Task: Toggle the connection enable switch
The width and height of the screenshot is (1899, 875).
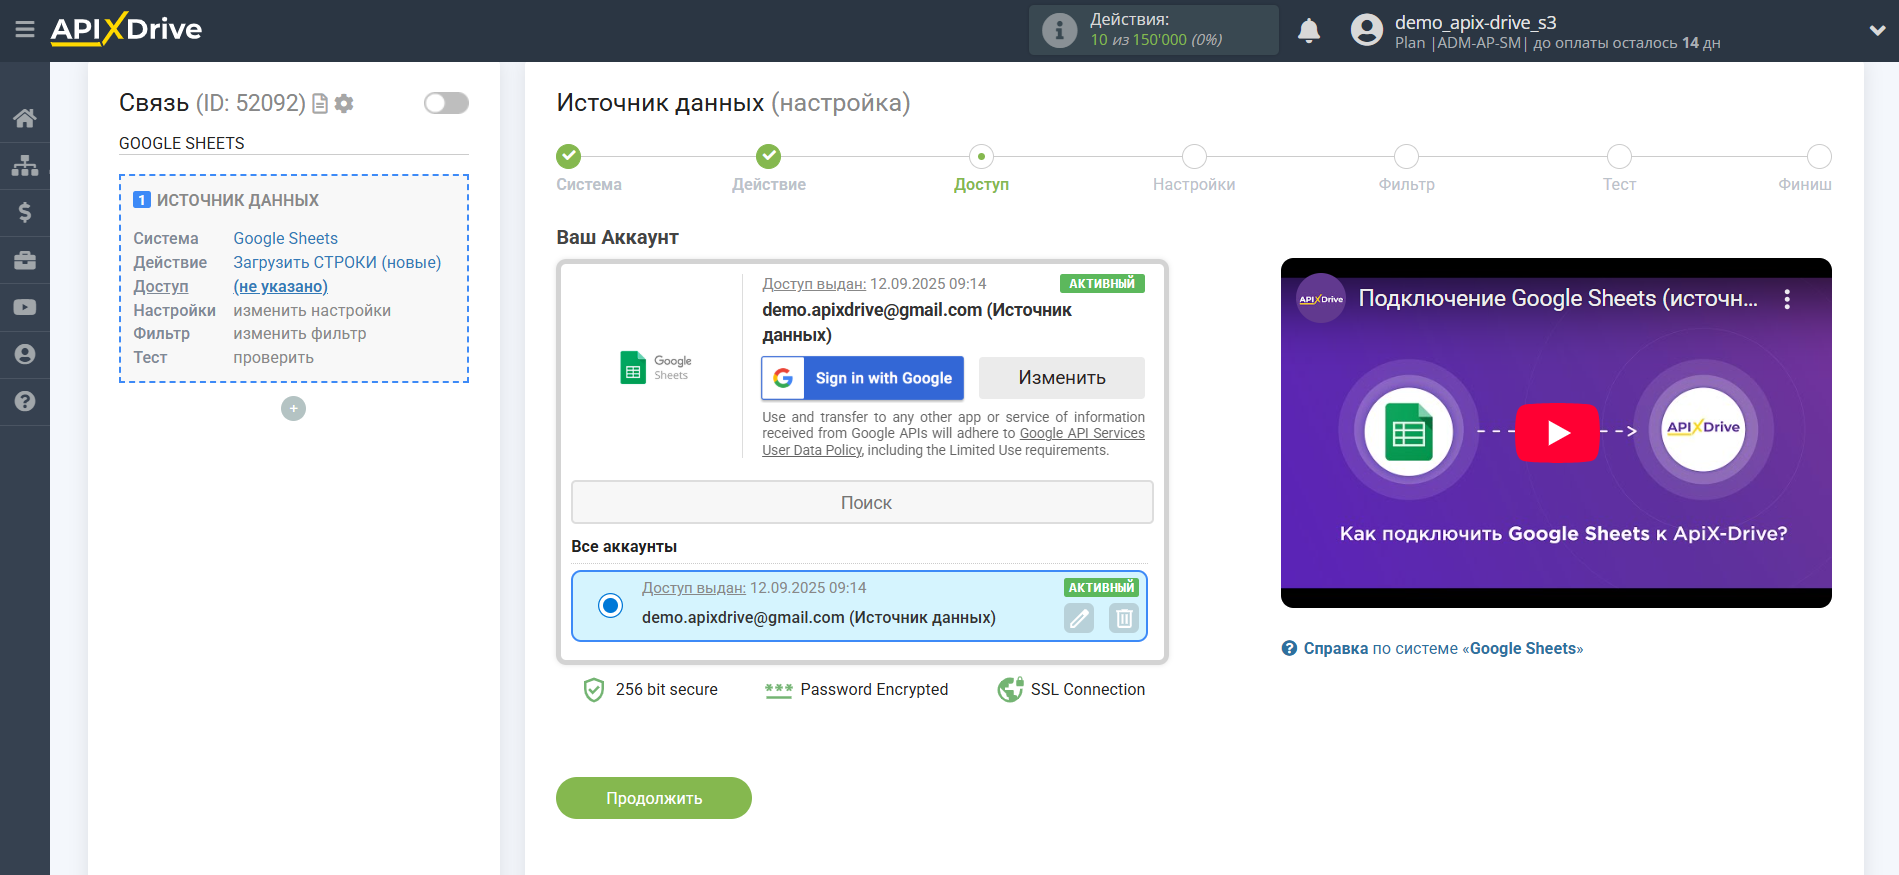Action: click(x=446, y=103)
